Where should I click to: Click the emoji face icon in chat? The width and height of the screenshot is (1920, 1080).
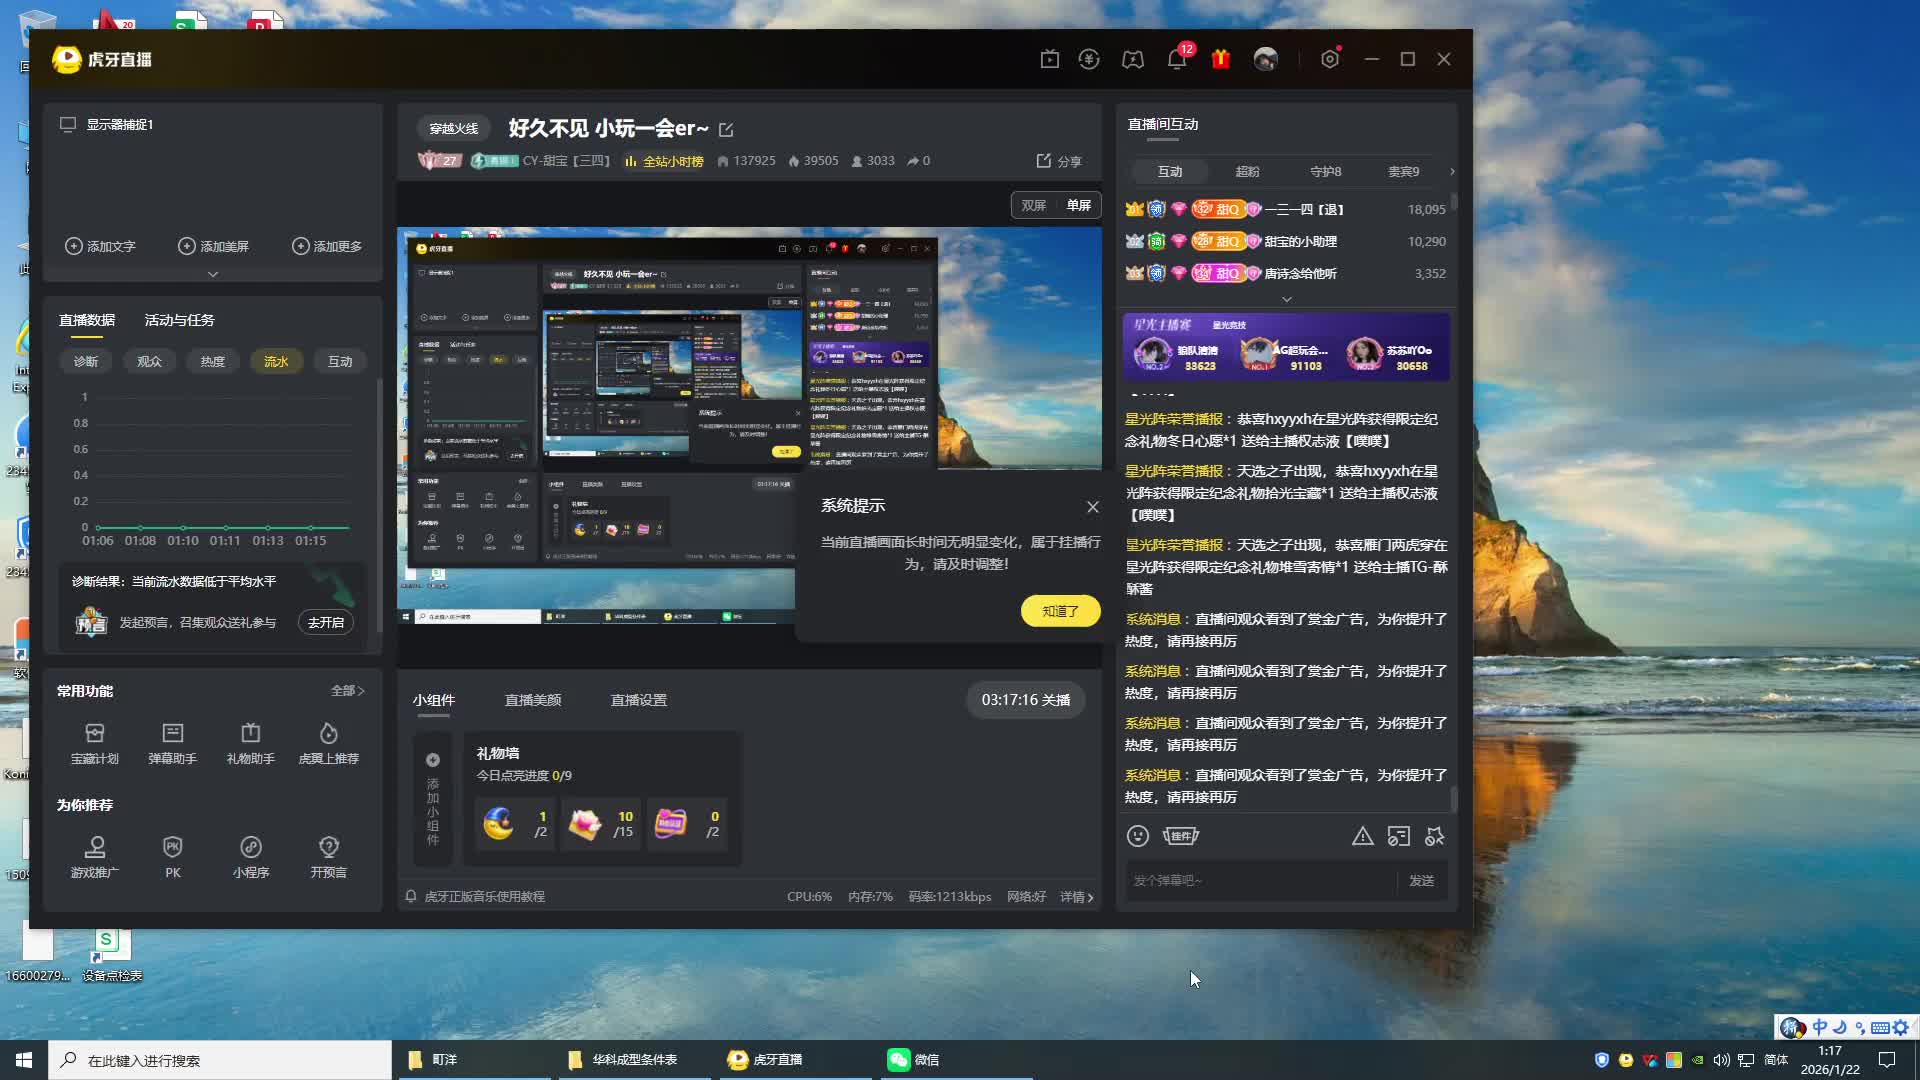point(1138,836)
